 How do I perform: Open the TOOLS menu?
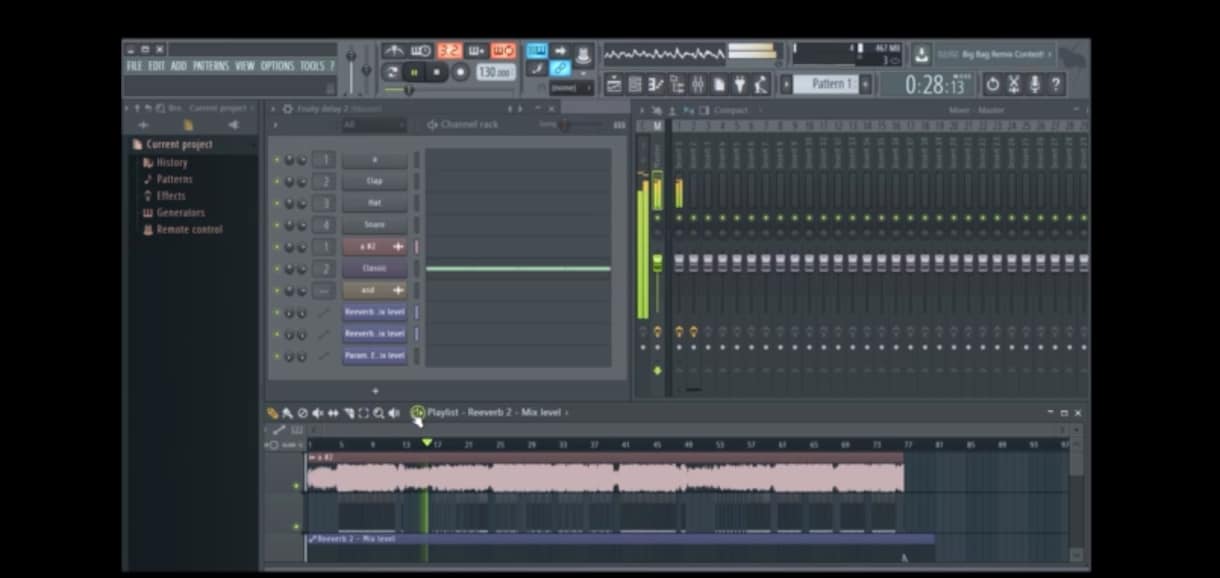click(312, 66)
